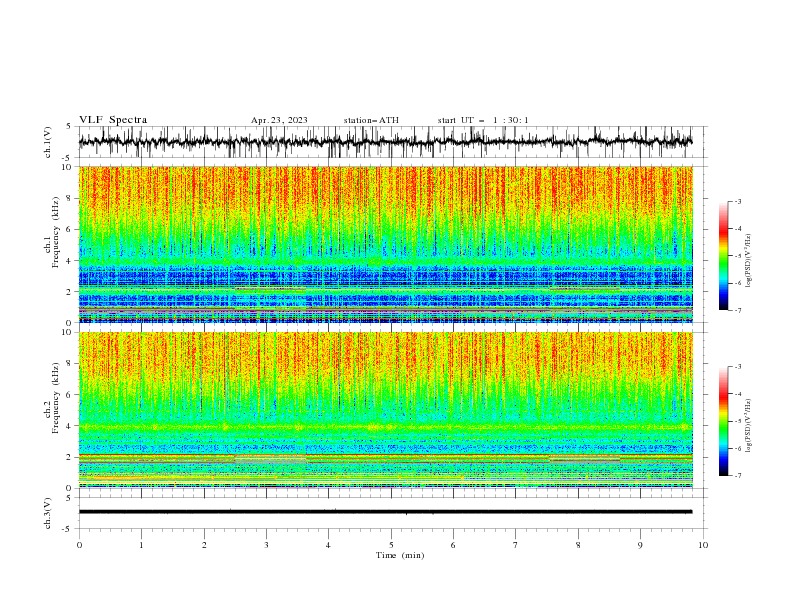This screenshot has width=792, height=612.
Task: Click the "station=ATH" header label
Action: point(371,120)
